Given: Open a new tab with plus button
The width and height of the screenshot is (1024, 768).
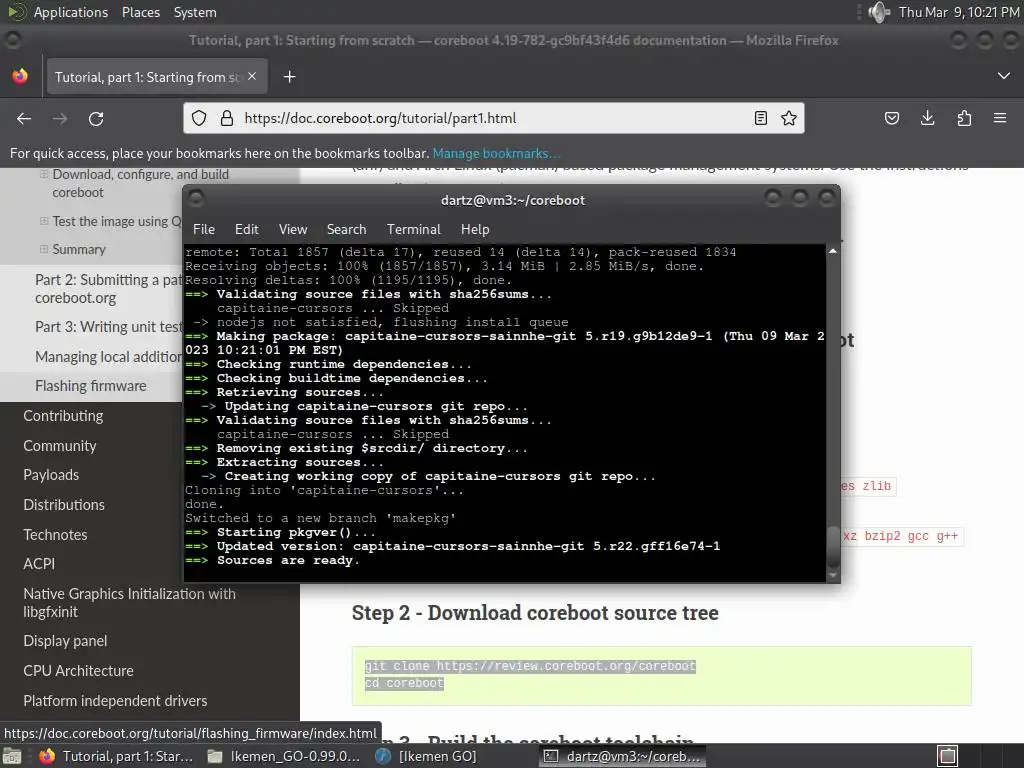Looking at the screenshot, I should [x=289, y=77].
